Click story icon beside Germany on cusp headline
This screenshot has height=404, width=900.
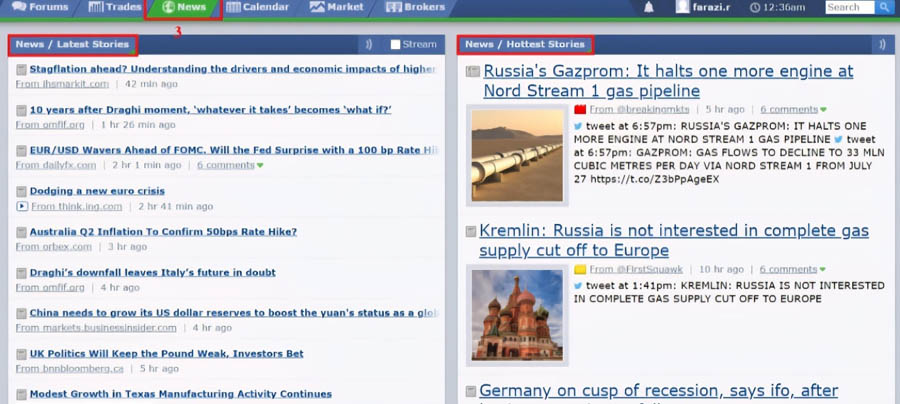tap(471, 391)
